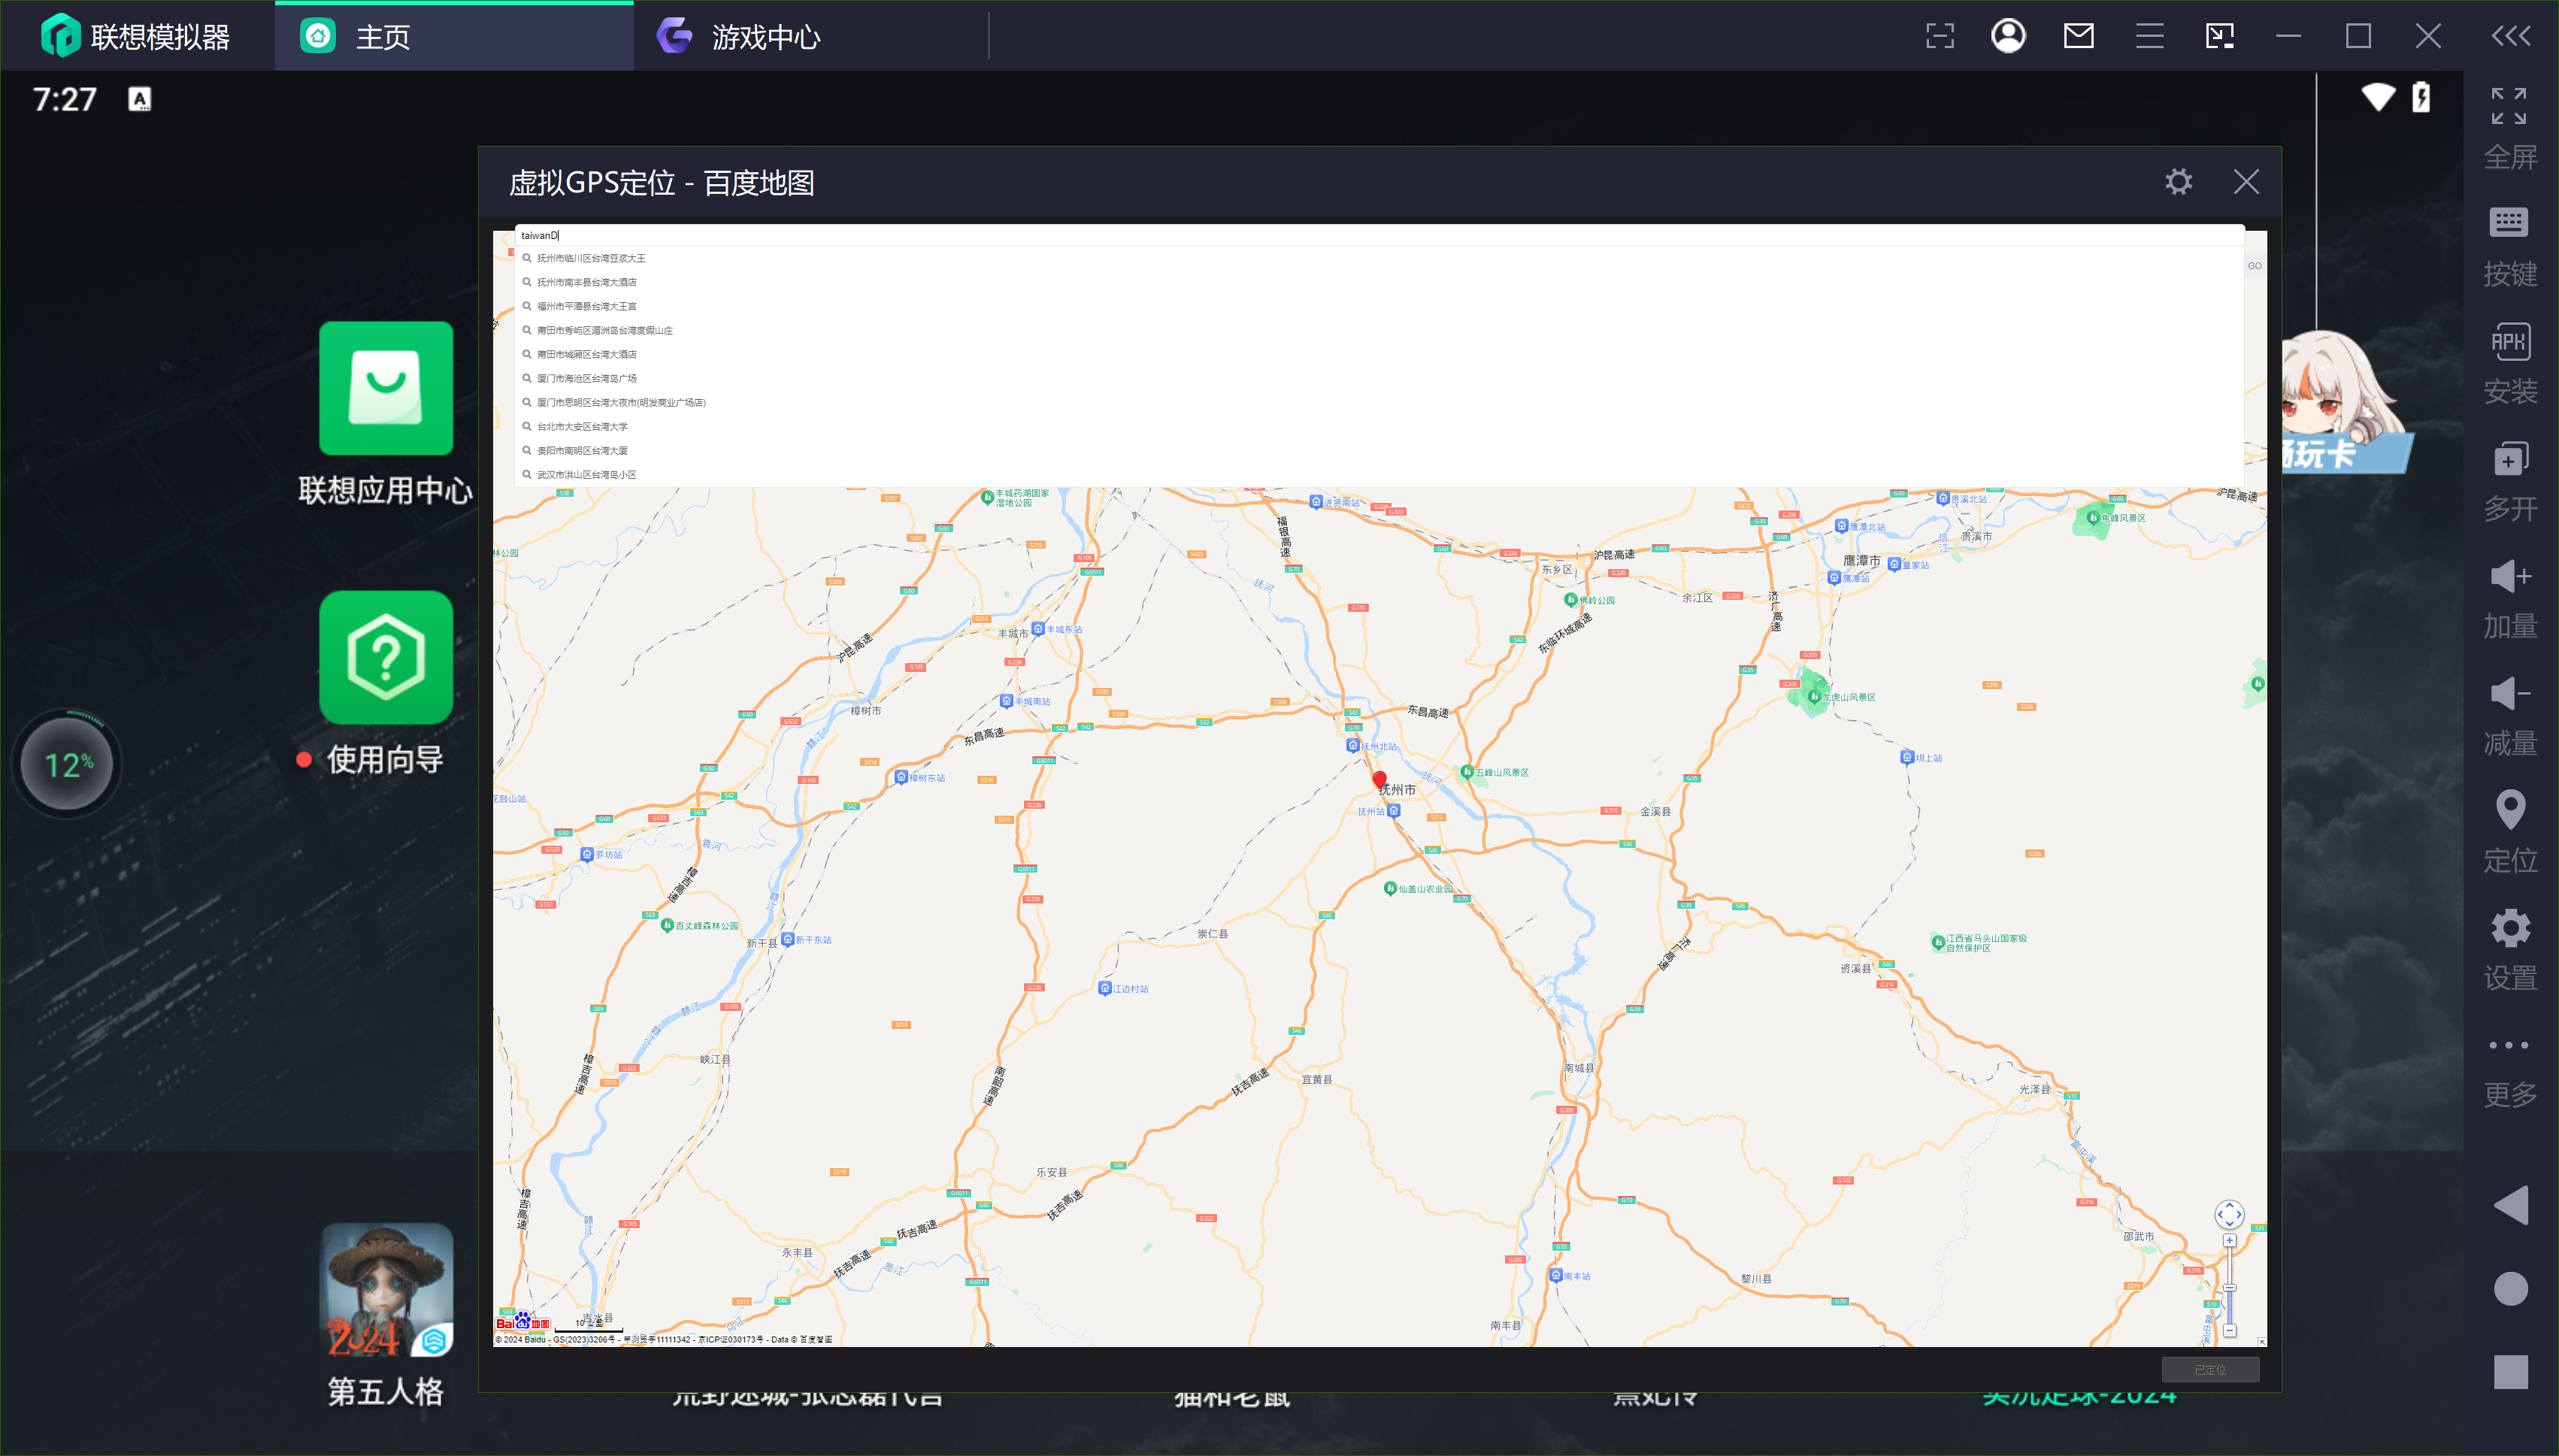Click the 江边村站 station marker
Image resolution: width=2559 pixels, height=1456 pixels.
pyautogui.click(x=1104, y=987)
